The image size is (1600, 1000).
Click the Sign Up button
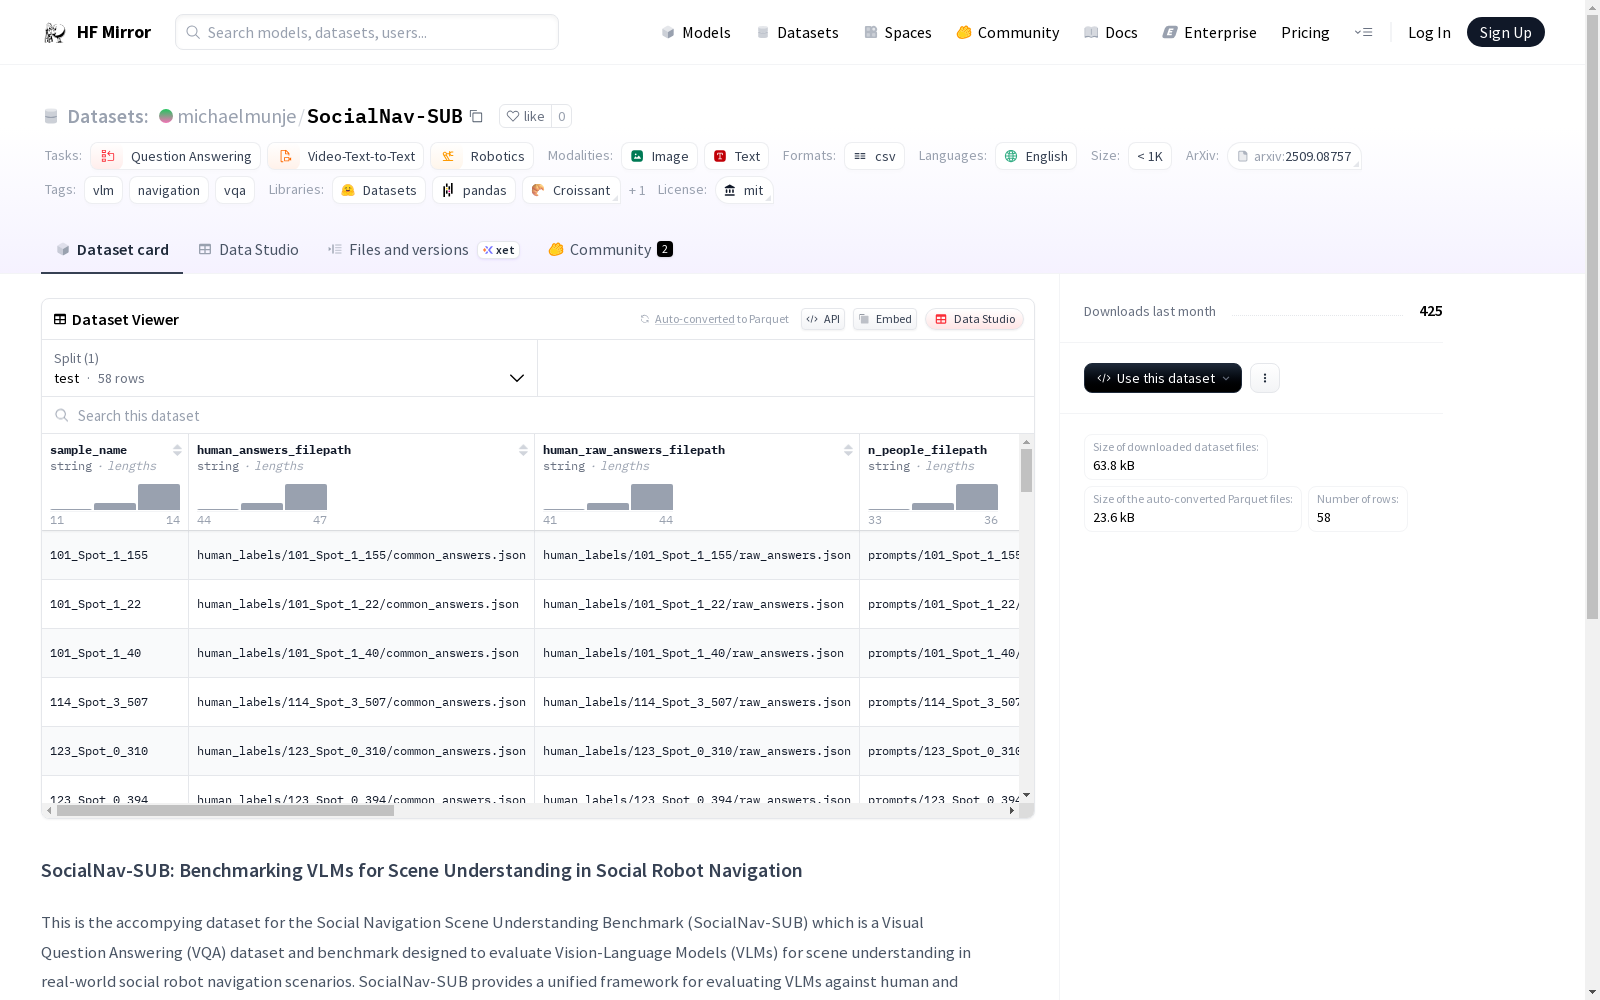click(1505, 32)
